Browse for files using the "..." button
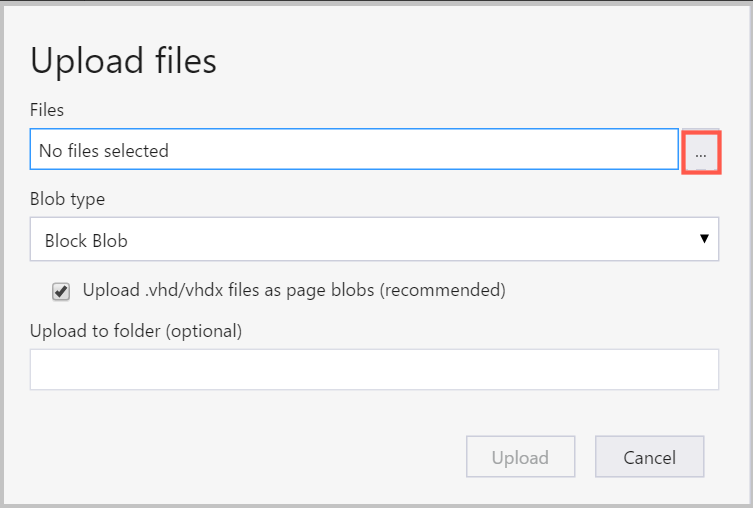 [700, 152]
